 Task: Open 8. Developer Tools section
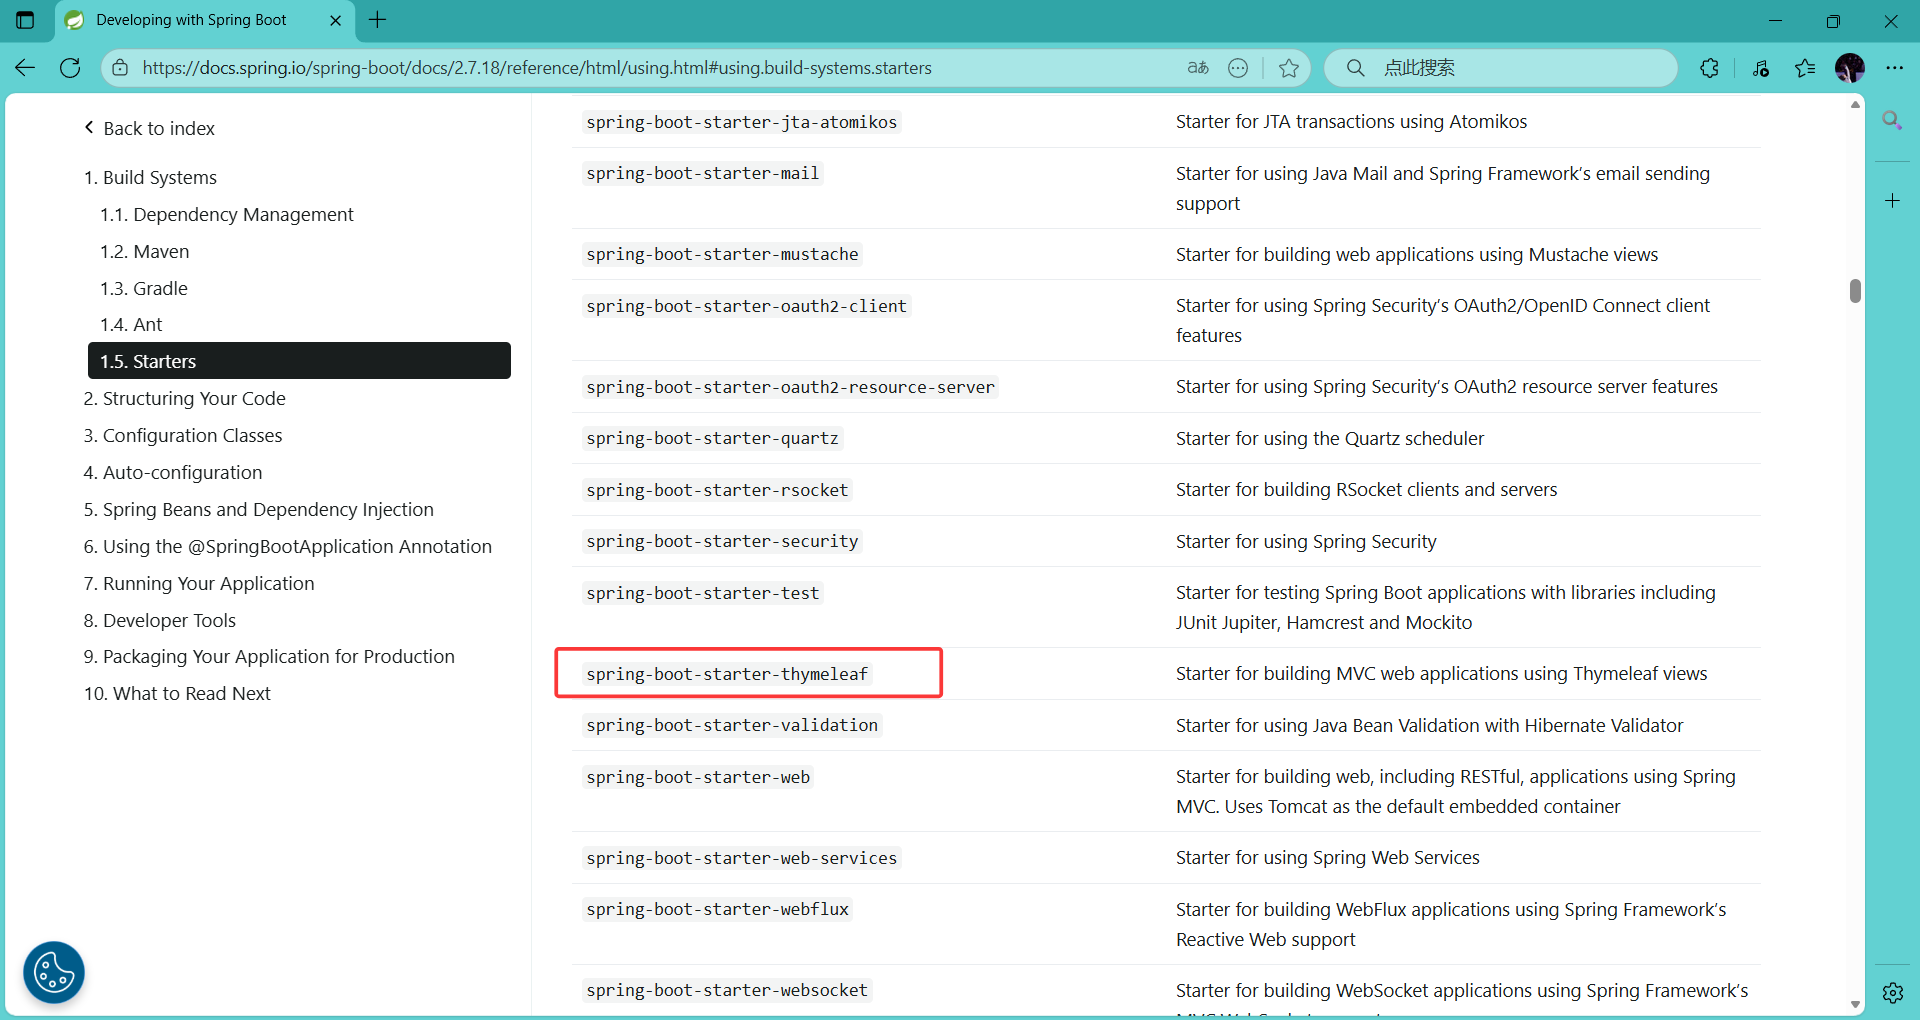[x=160, y=620]
